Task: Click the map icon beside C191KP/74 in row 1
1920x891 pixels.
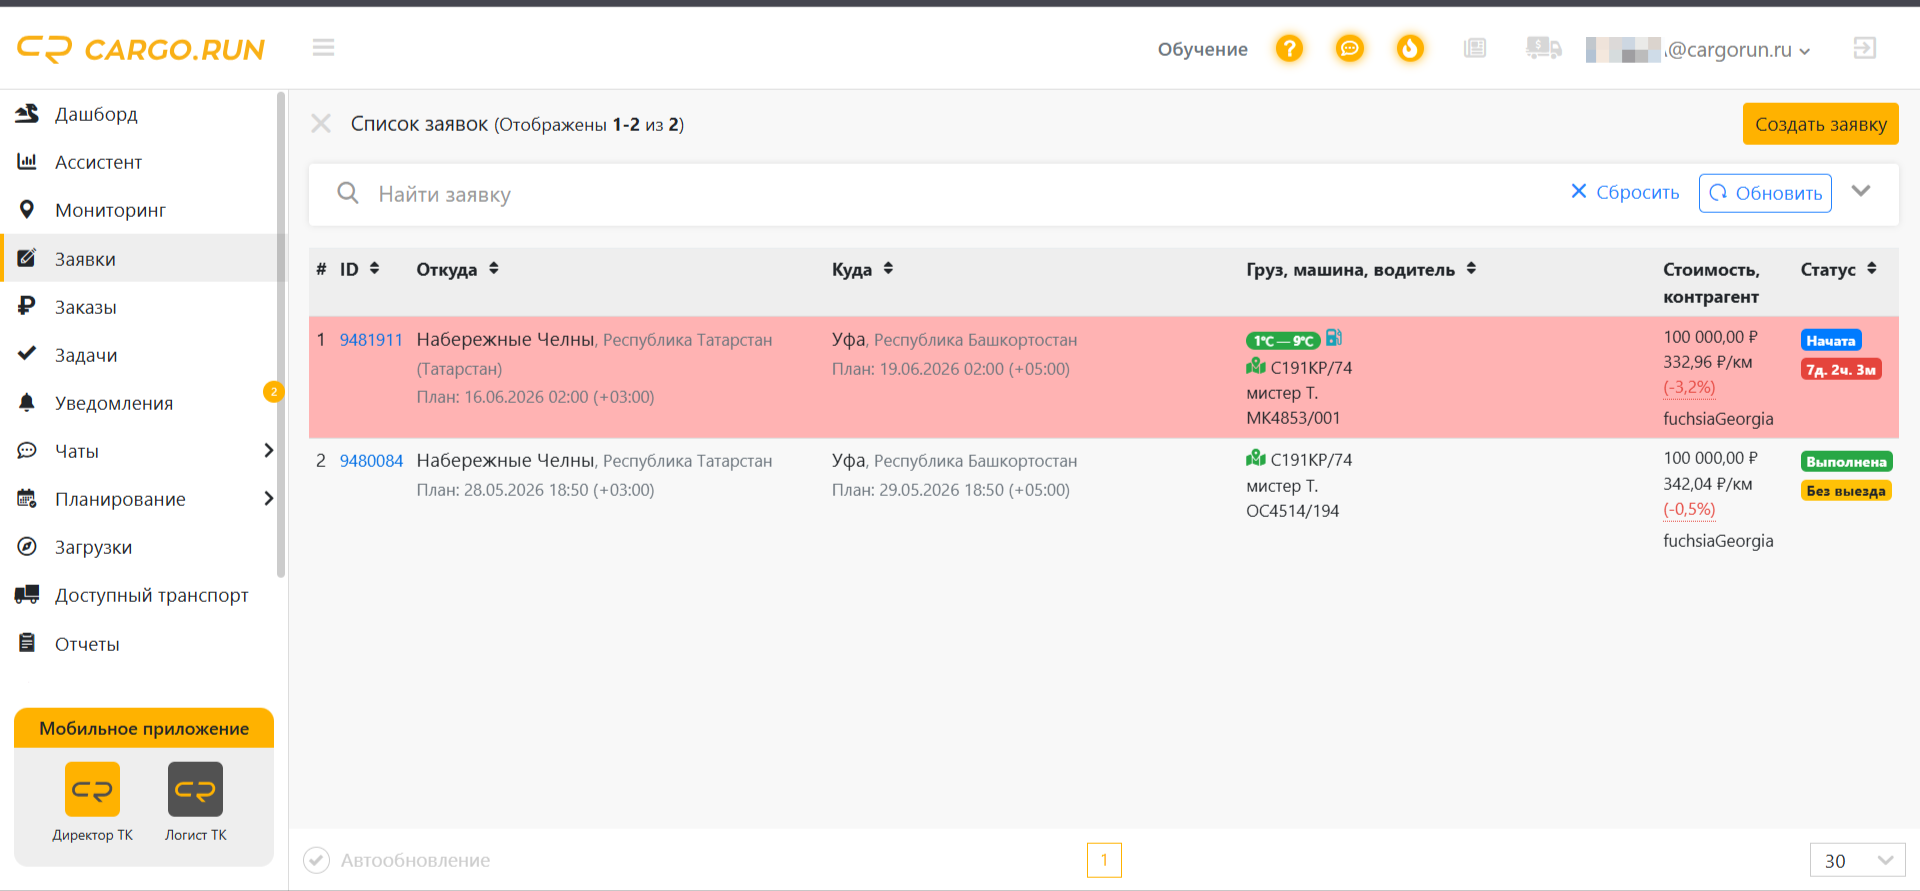Action: 1256,366
